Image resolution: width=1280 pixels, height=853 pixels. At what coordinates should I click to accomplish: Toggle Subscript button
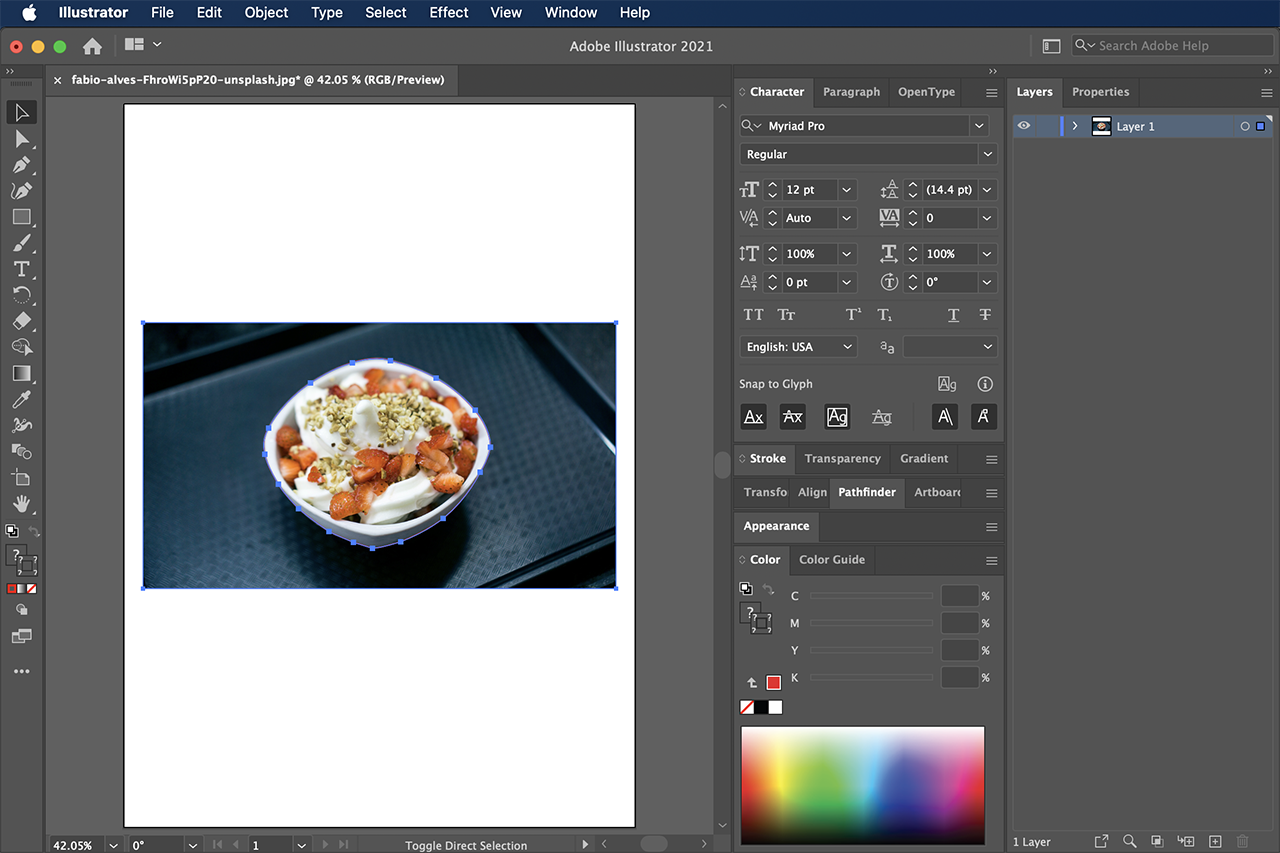pos(885,315)
